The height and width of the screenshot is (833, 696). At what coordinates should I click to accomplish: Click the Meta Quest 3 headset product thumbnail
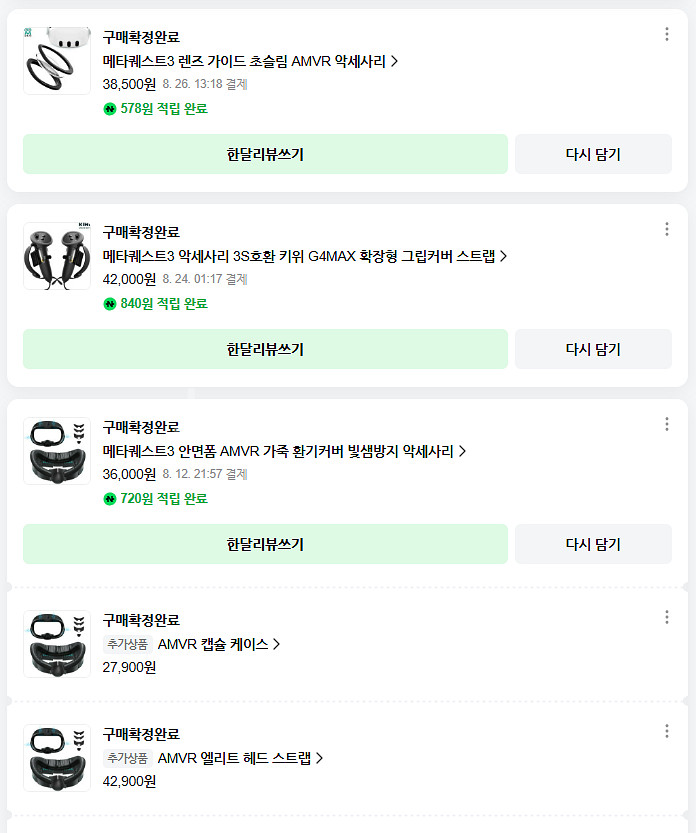(x=57, y=60)
